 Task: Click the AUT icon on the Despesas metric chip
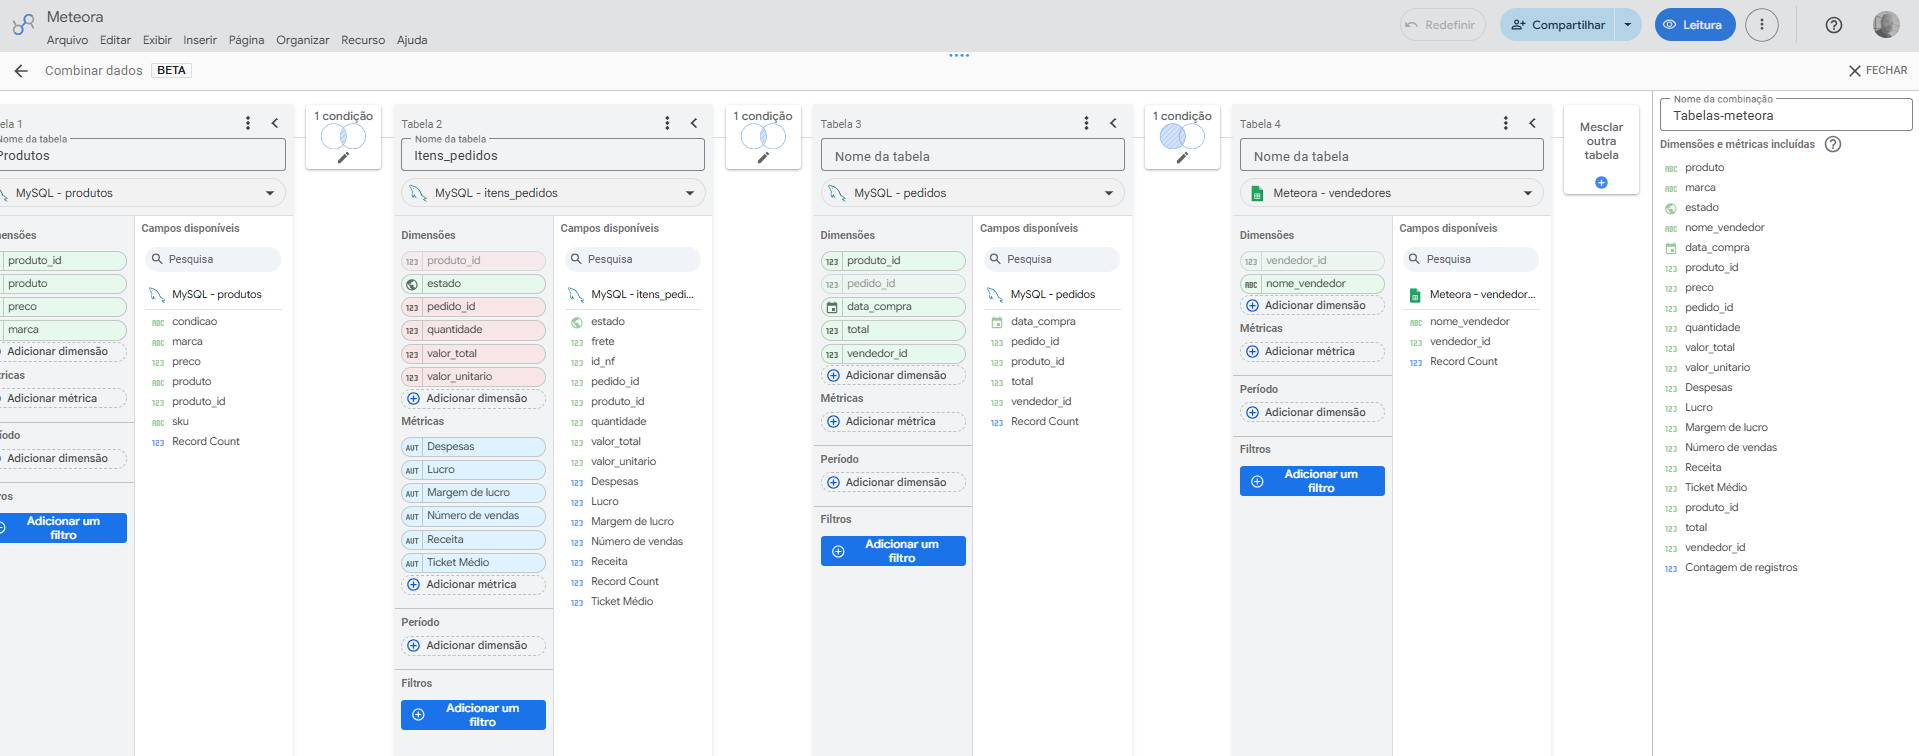pyautogui.click(x=412, y=447)
